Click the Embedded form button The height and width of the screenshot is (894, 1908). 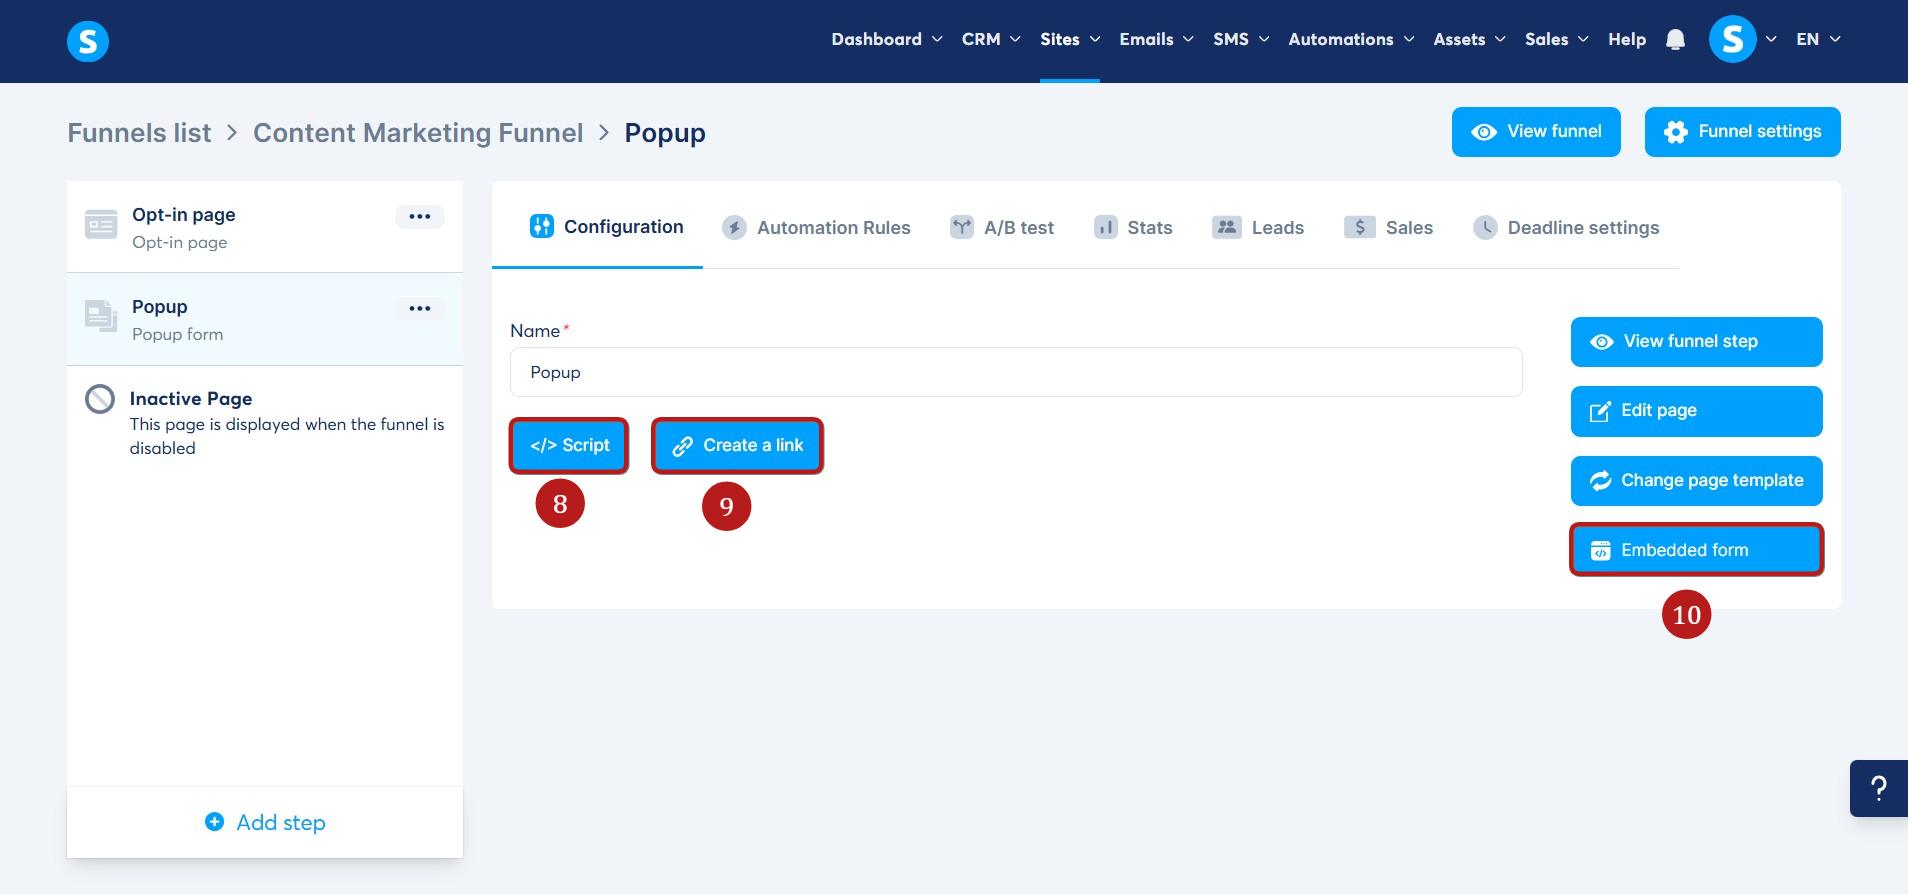(x=1697, y=550)
